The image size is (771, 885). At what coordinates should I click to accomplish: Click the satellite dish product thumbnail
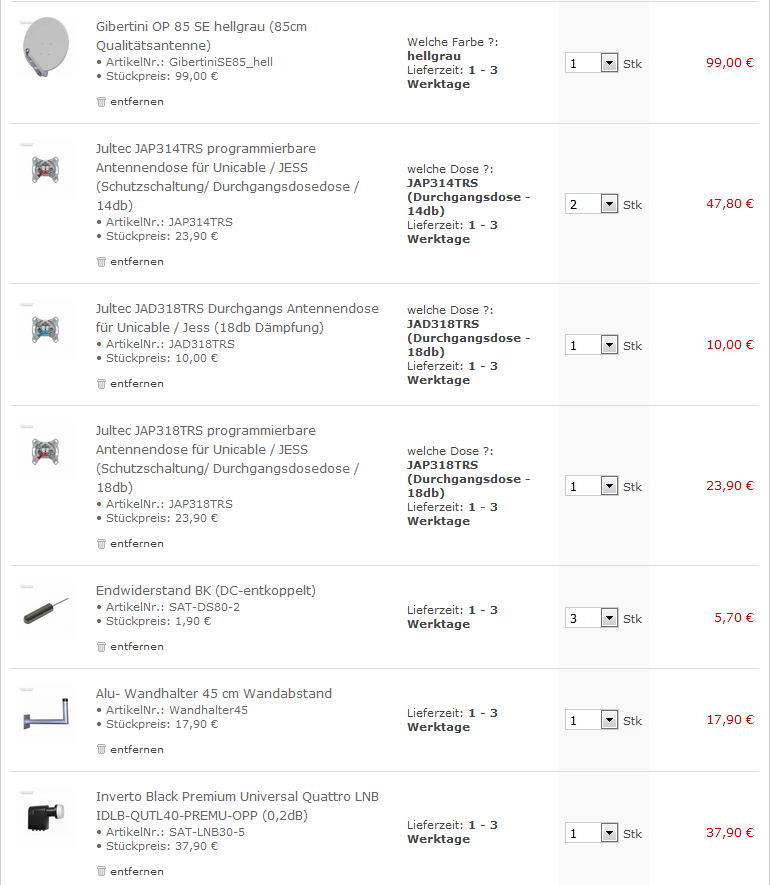pos(46,47)
